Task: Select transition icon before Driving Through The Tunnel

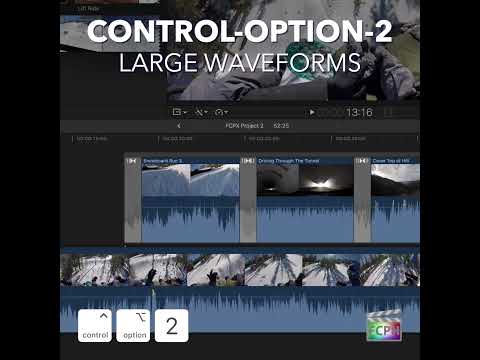Action: point(248,161)
